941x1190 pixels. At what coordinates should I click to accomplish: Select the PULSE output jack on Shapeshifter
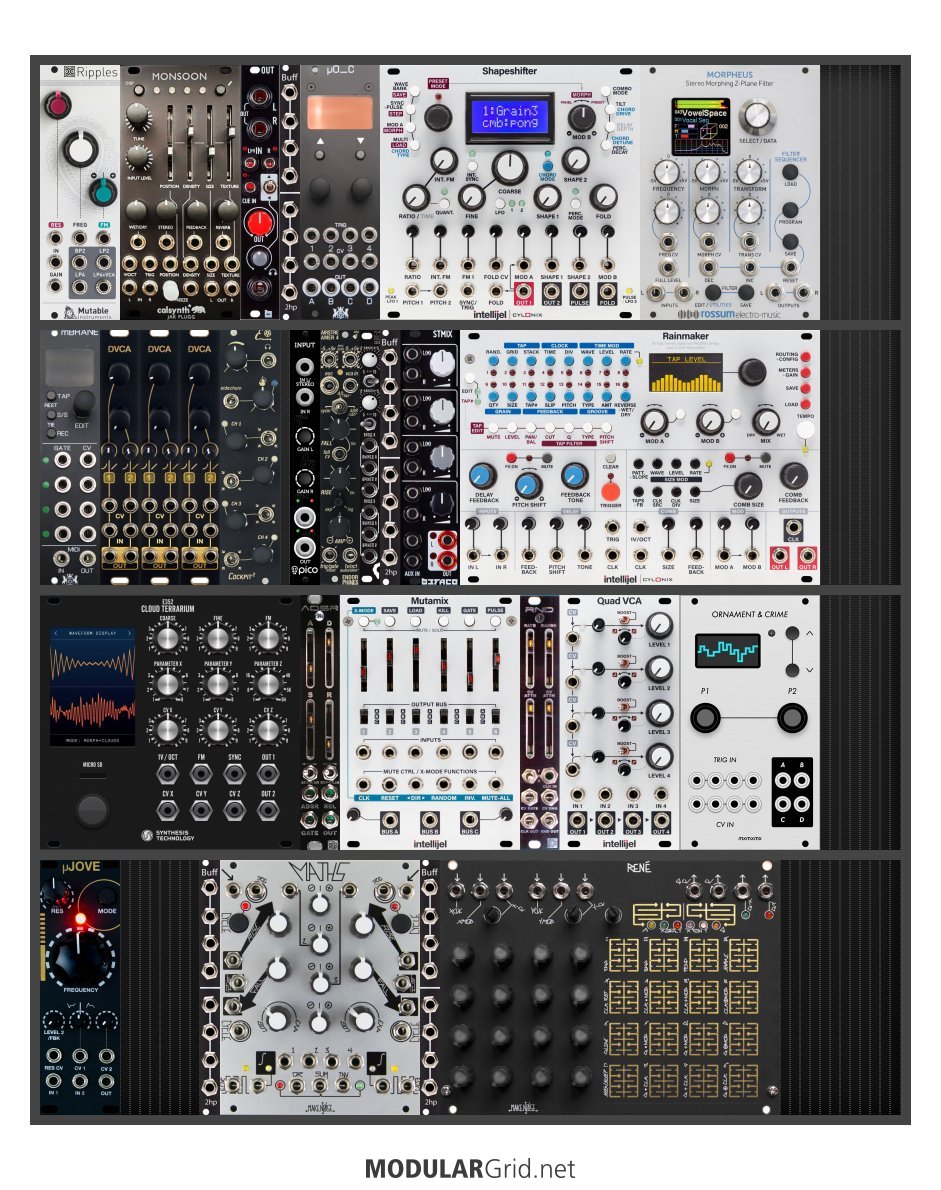click(579, 291)
